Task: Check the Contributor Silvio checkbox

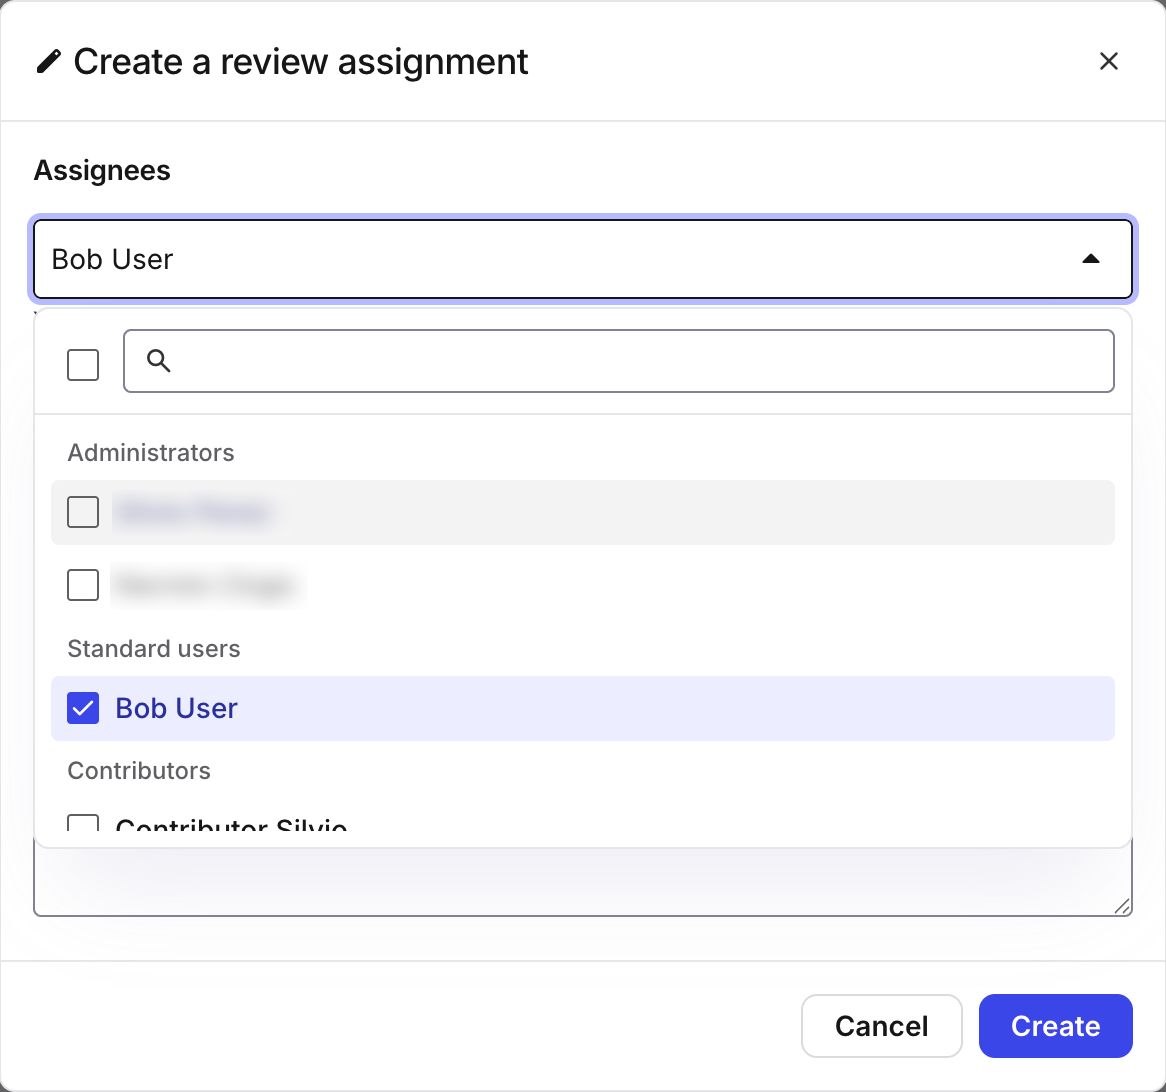Action: 83,824
